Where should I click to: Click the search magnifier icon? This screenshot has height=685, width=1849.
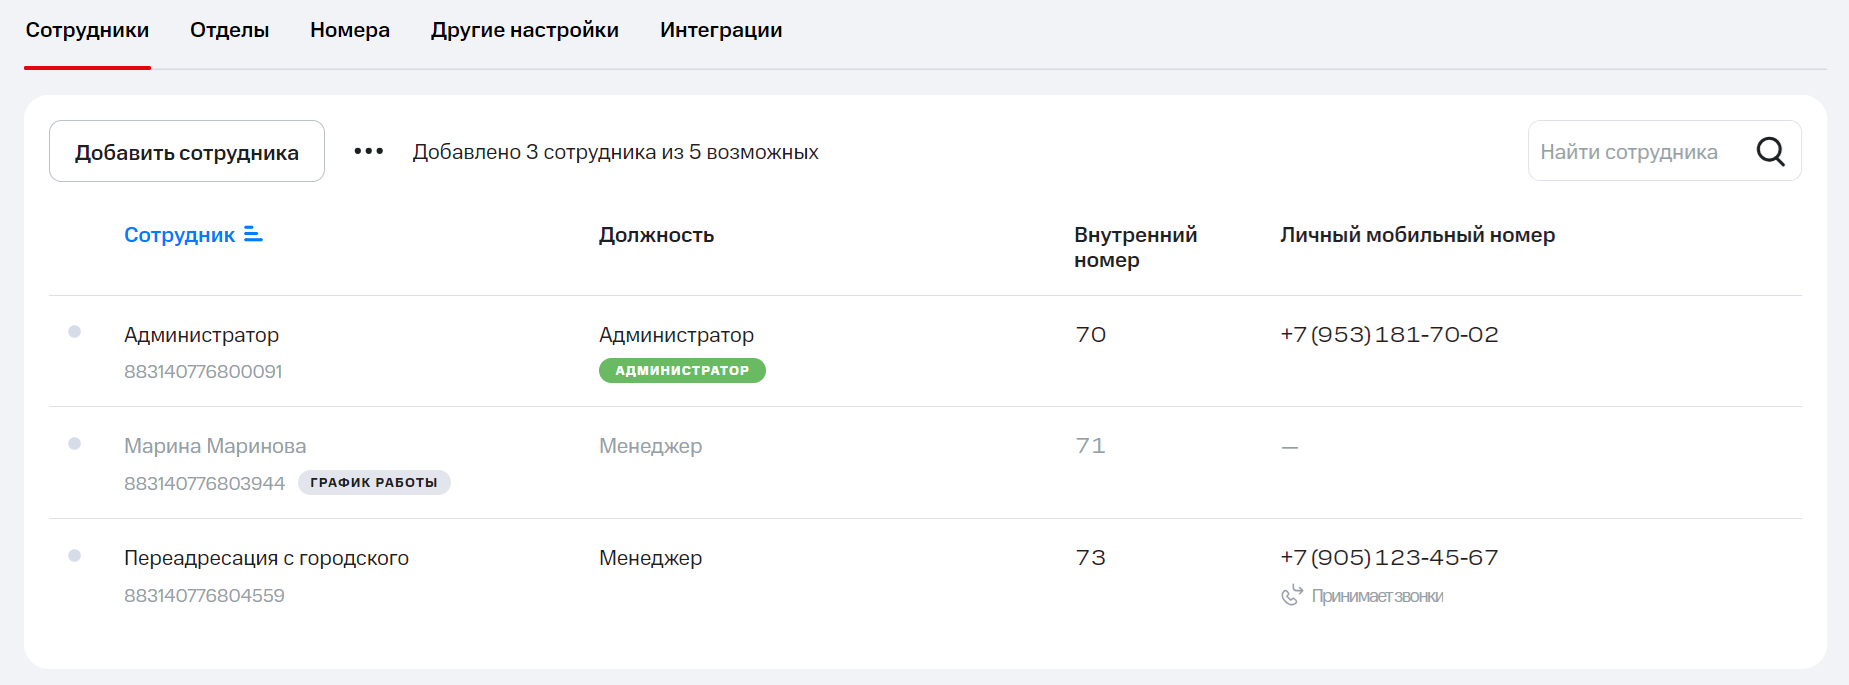(1770, 151)
